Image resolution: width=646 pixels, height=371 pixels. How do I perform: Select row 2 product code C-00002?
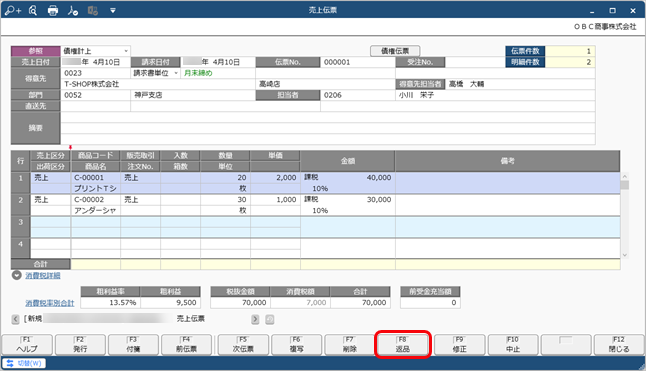click(x=96, y=200)
